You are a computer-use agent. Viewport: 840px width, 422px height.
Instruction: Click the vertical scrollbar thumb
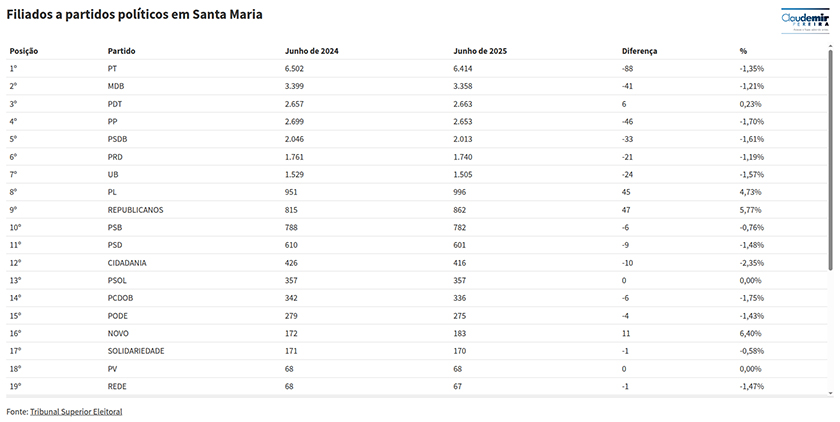point(830,160)
